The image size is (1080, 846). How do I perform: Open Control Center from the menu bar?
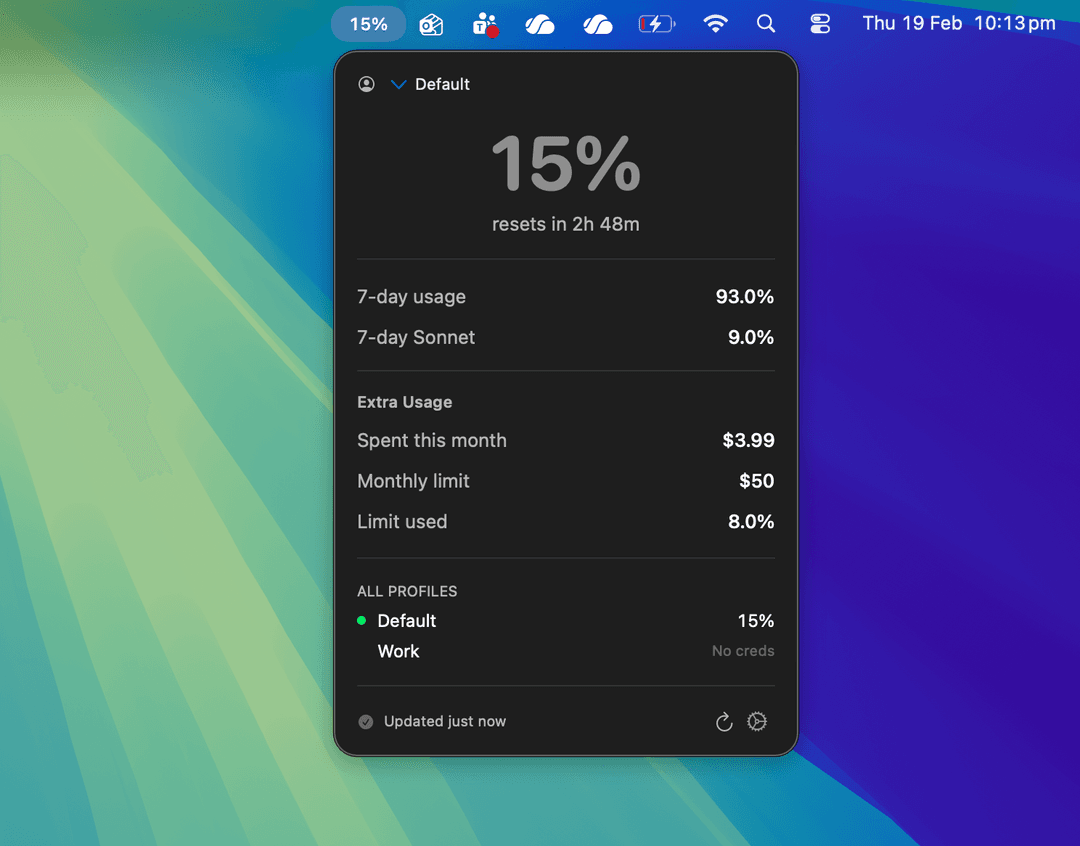(x=820, y=23)
